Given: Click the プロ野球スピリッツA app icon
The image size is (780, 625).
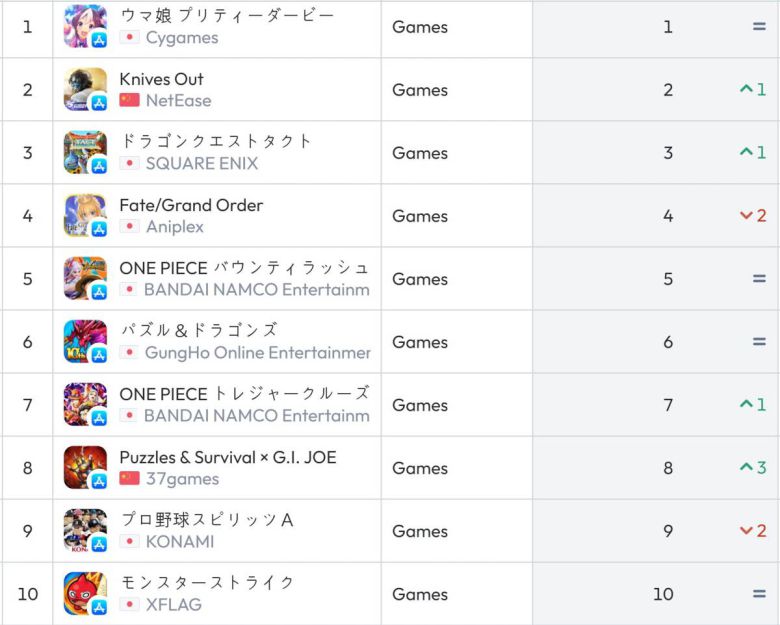Looking at the screenshot, I should pyautogui.click(x=85, y=531).
